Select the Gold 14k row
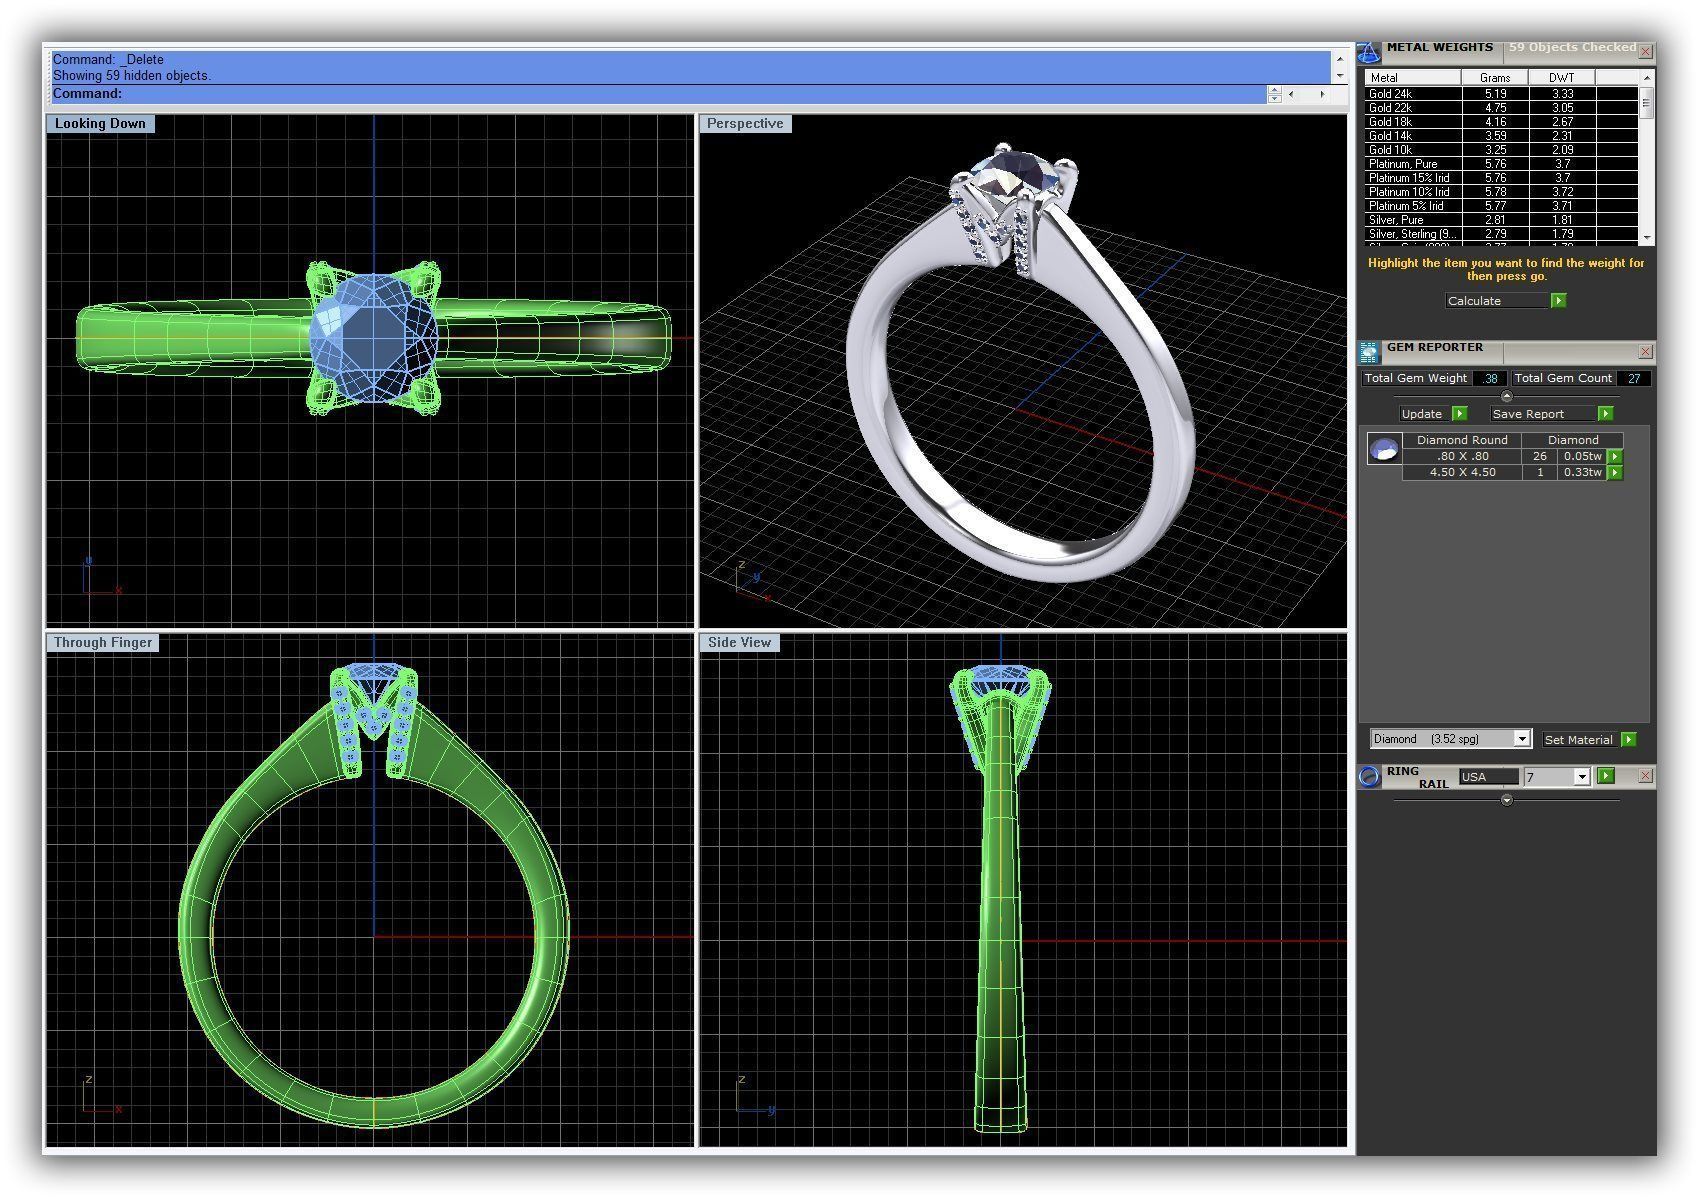 1501,136
